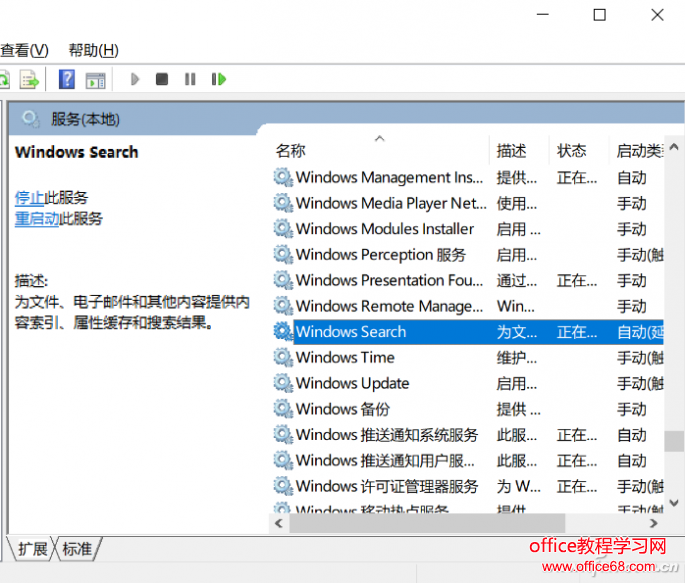This screenshot has width=685, height=583.
Task: Click the right arrow of horizontal scrollbar
Action: pyautogui.click(x=654, y=523)
